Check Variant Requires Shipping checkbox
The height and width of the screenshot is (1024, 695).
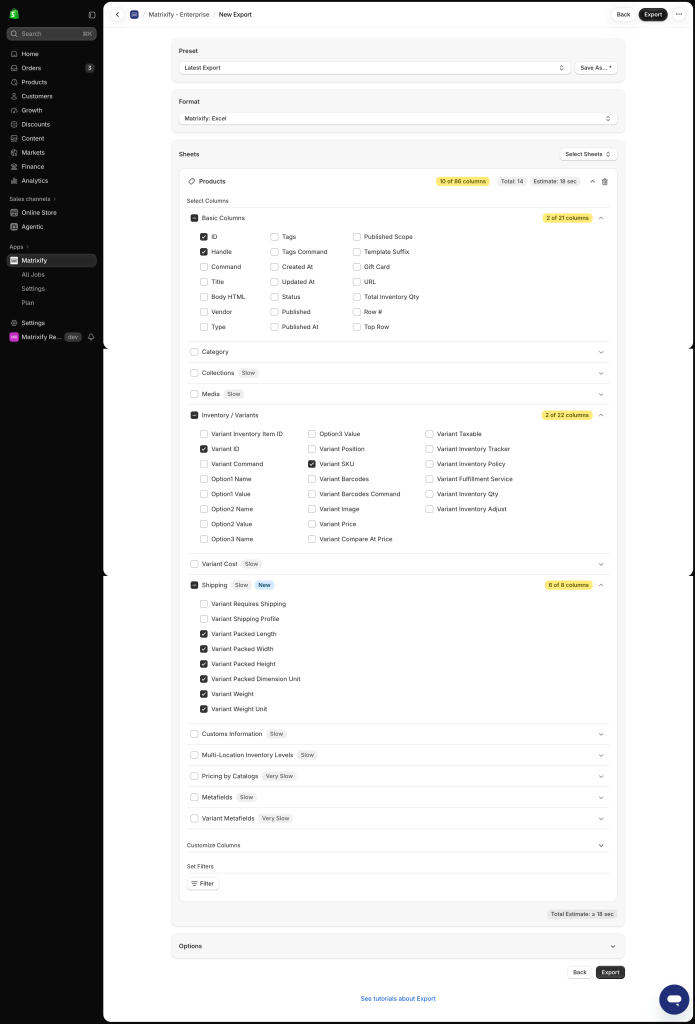[x=204, y=604]
